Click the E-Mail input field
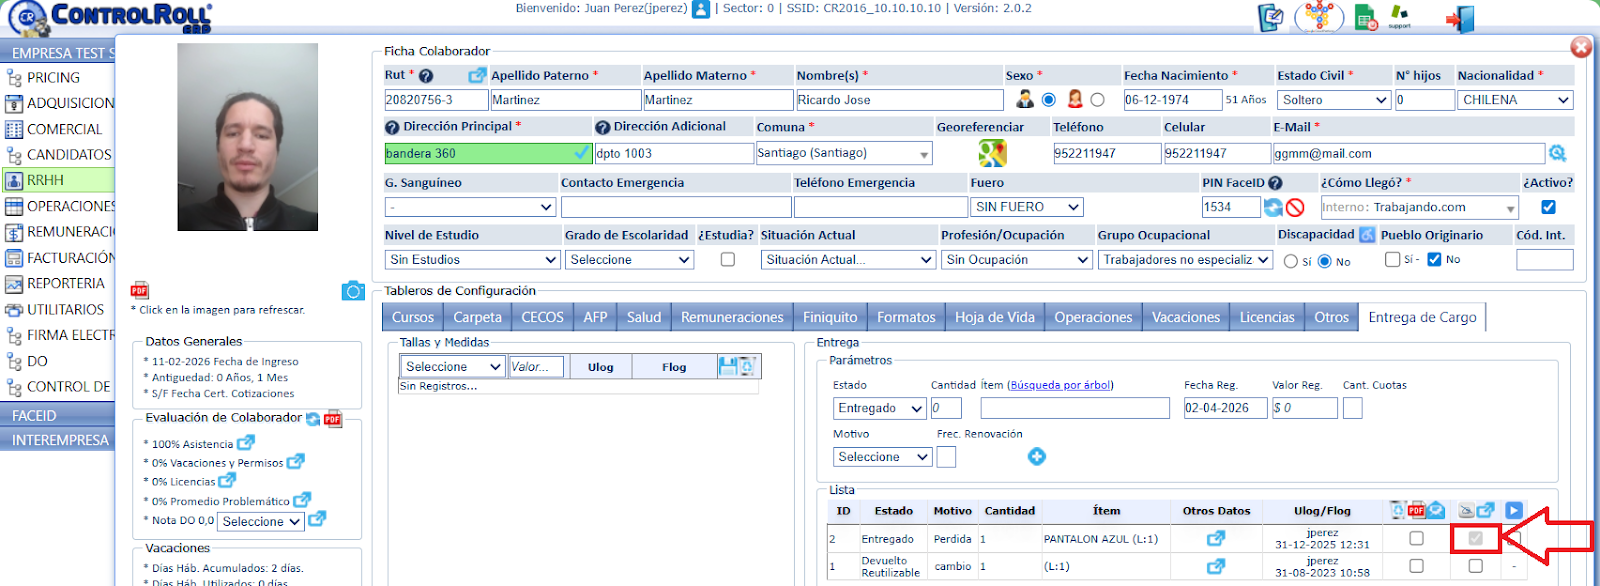 point(1408,154)
